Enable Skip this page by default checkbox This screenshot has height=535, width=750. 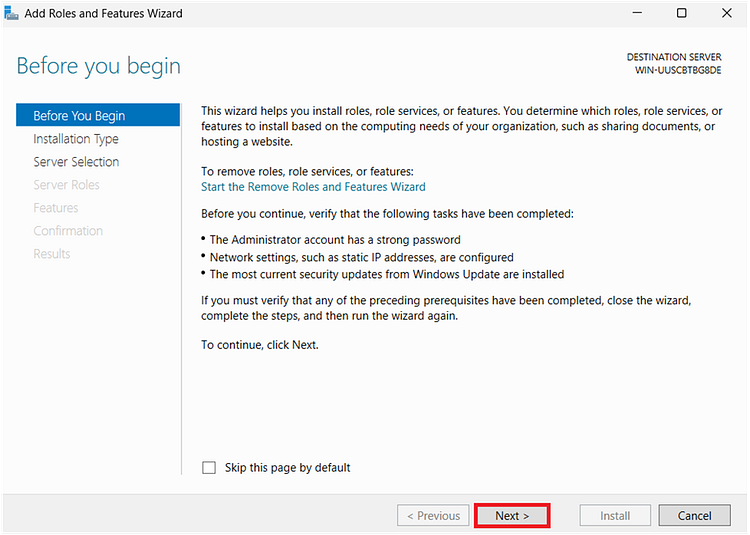(209, 467)
